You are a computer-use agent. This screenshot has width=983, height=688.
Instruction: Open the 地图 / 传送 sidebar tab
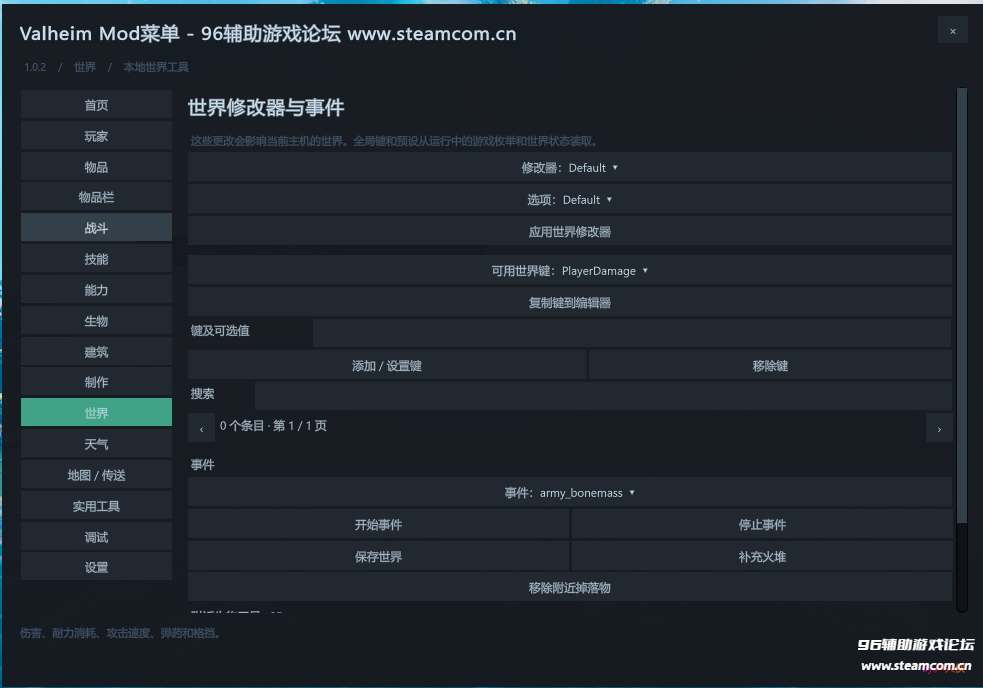pos(97,475)
